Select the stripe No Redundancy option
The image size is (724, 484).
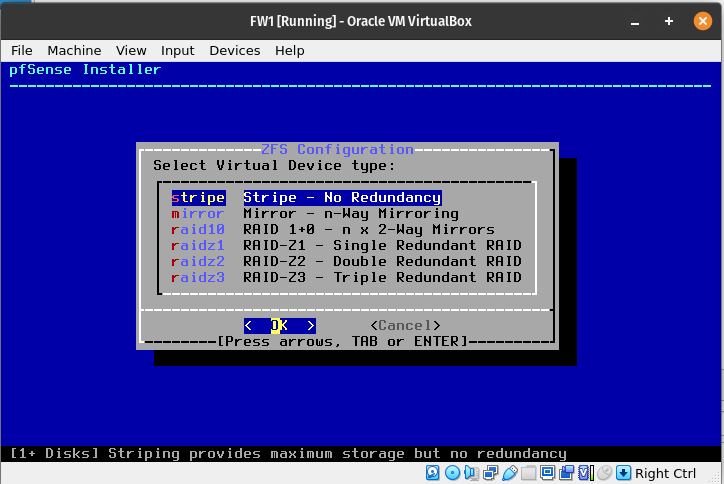(307, 198)
